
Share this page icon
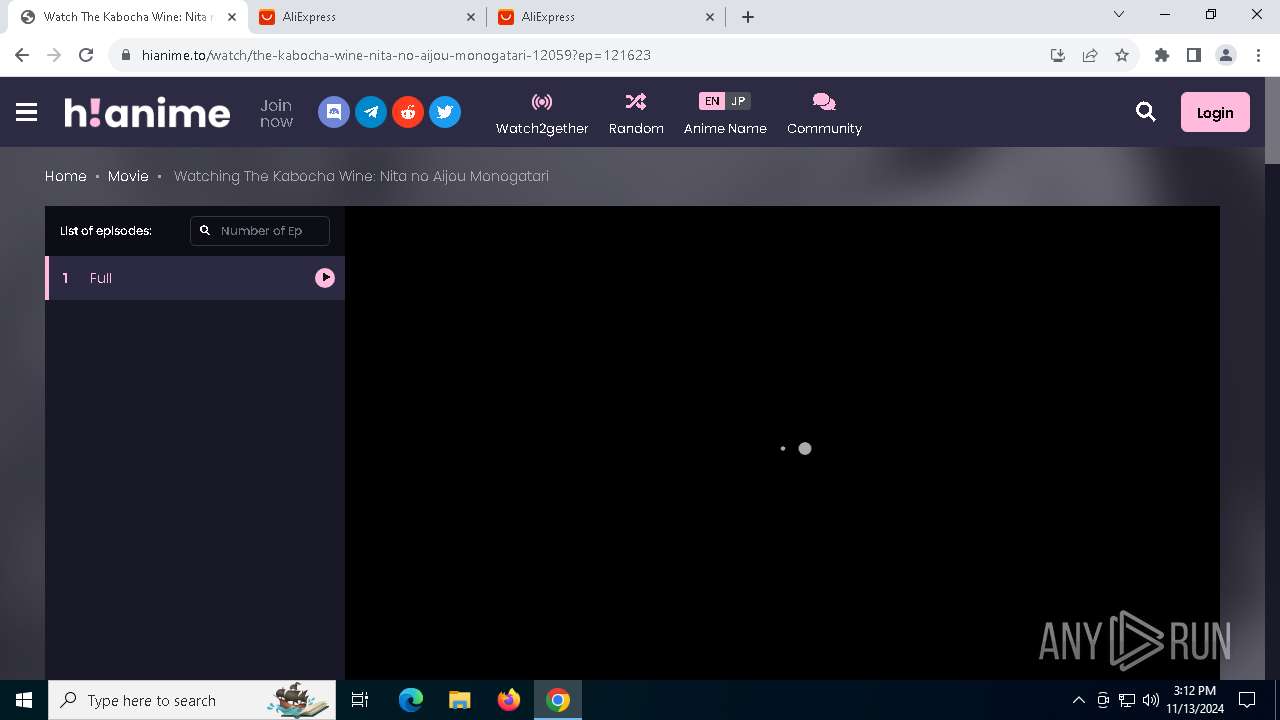[x=1090, y=55]
